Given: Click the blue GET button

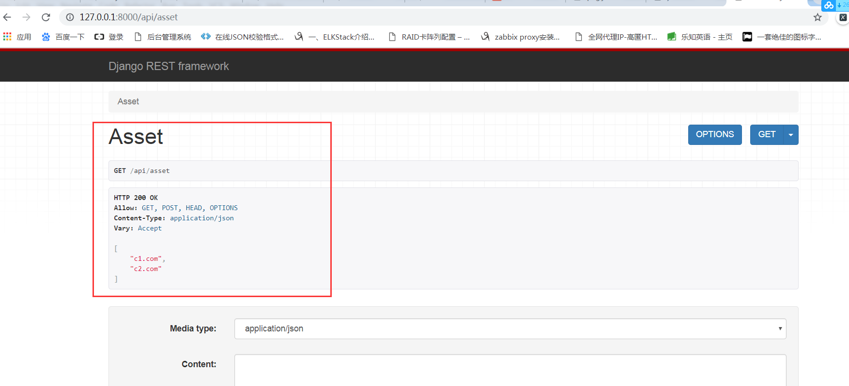Looking at the screenshot, I should tap(767, 135).
